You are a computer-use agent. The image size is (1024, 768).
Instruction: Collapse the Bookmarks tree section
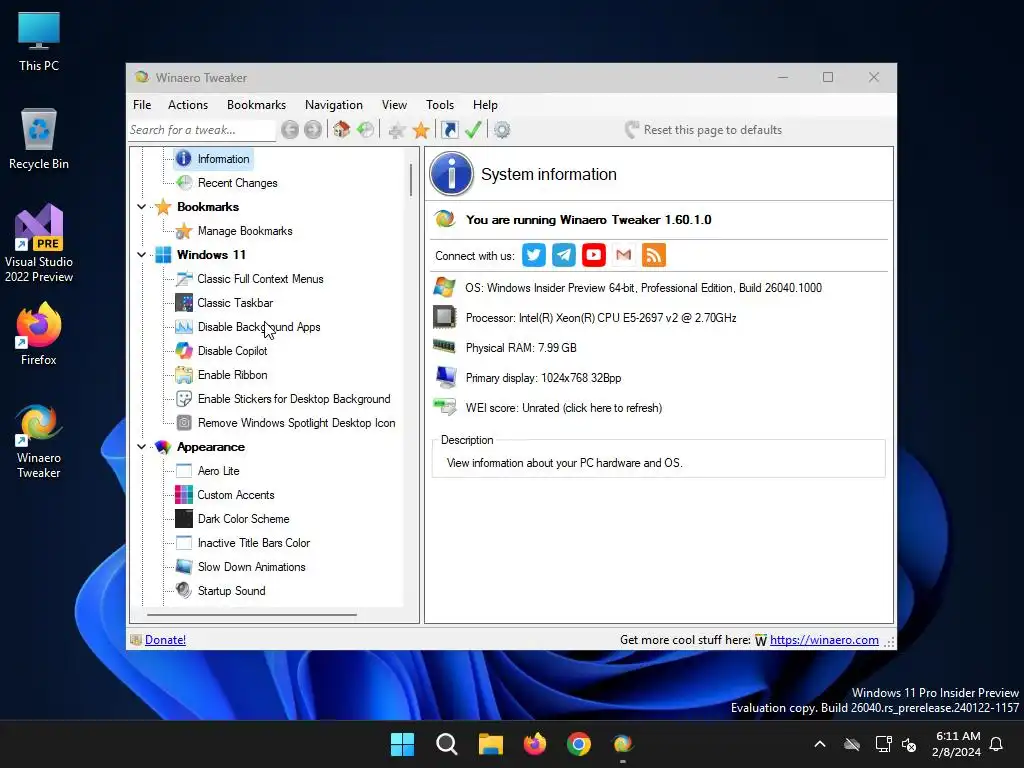click(x=141, y=207)
